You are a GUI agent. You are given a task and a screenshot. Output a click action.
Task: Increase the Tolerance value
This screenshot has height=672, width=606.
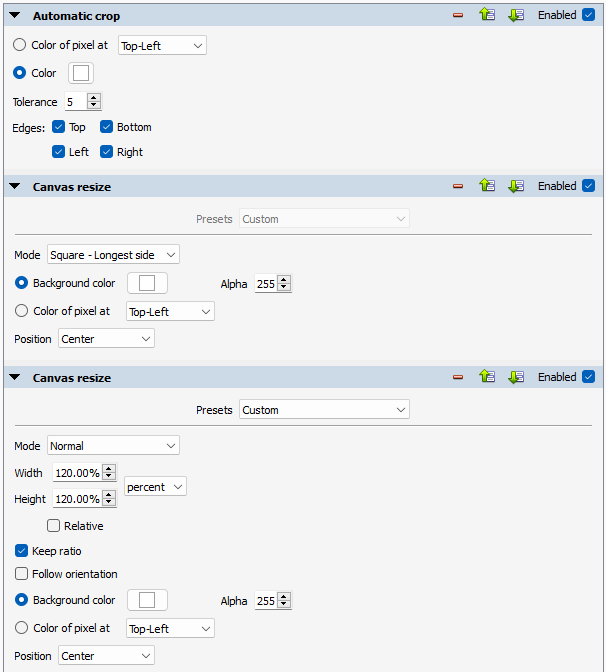94,98
